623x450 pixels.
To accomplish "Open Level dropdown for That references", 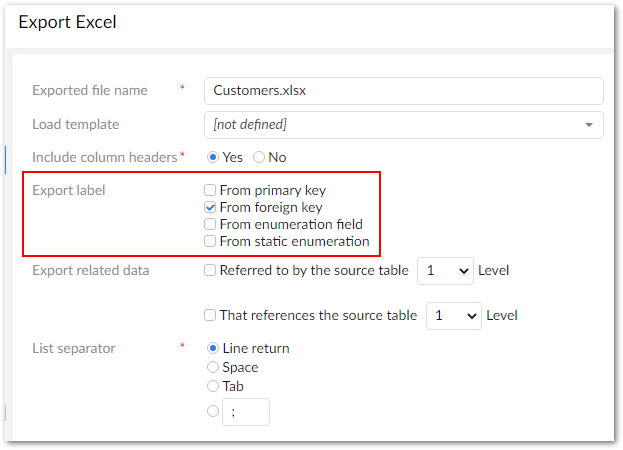I will pos(453,315).
